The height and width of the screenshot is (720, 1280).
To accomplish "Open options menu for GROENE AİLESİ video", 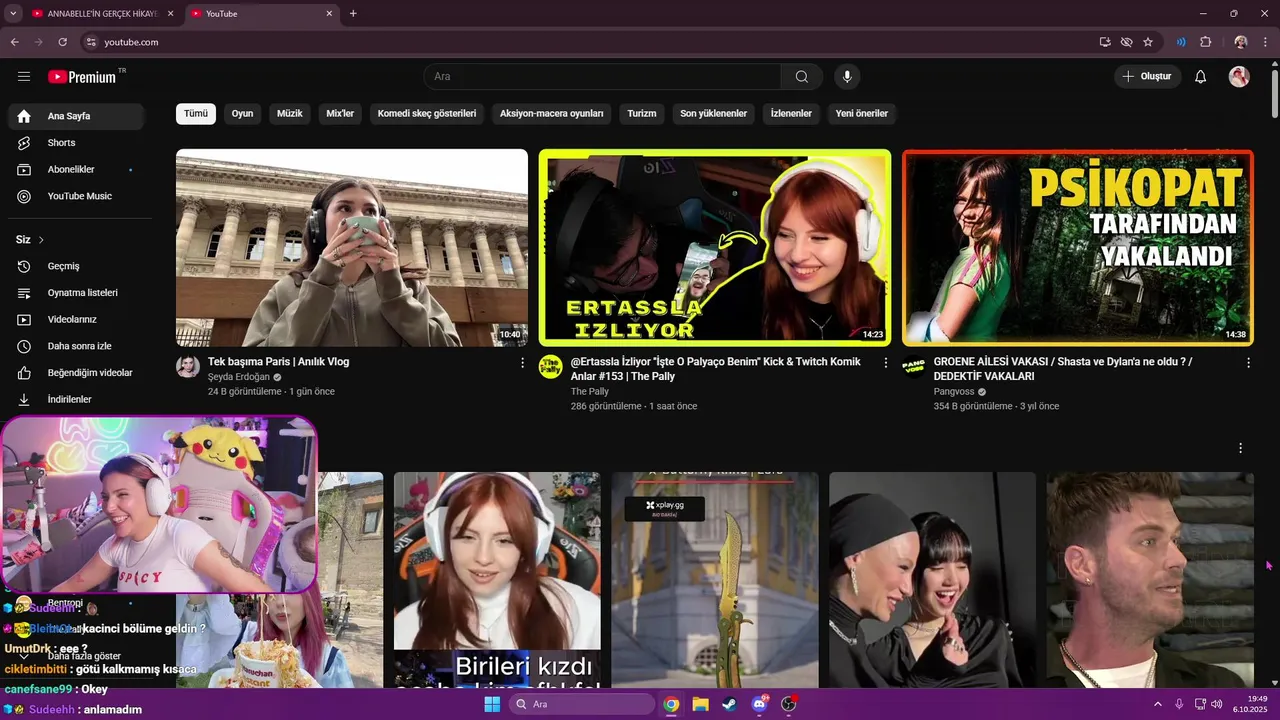I will click(x=1248, y=363).
